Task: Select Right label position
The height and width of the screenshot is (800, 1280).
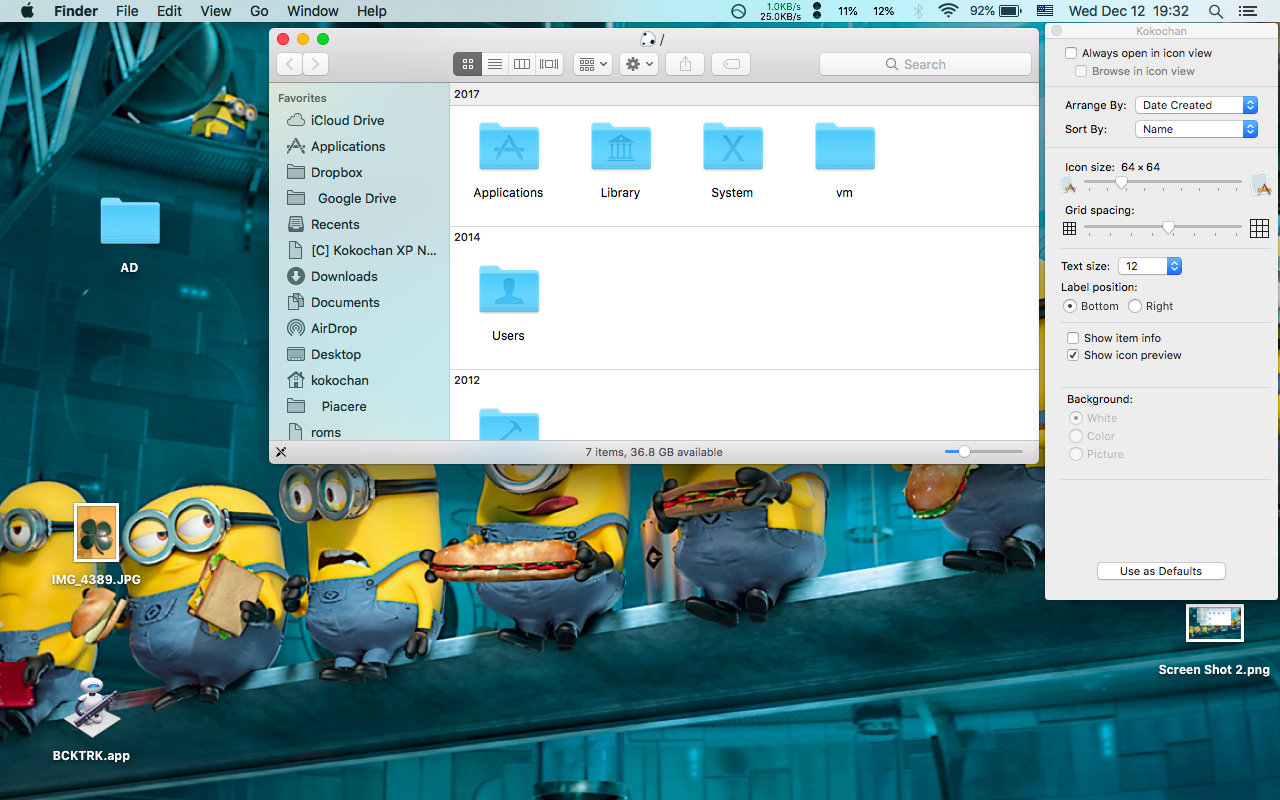Action: (x=1135, y=306)
